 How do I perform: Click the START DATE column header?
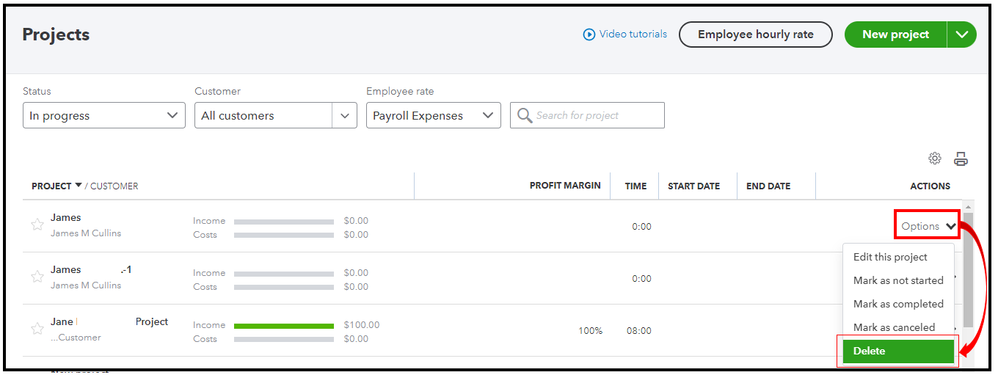tap(694, 187)
